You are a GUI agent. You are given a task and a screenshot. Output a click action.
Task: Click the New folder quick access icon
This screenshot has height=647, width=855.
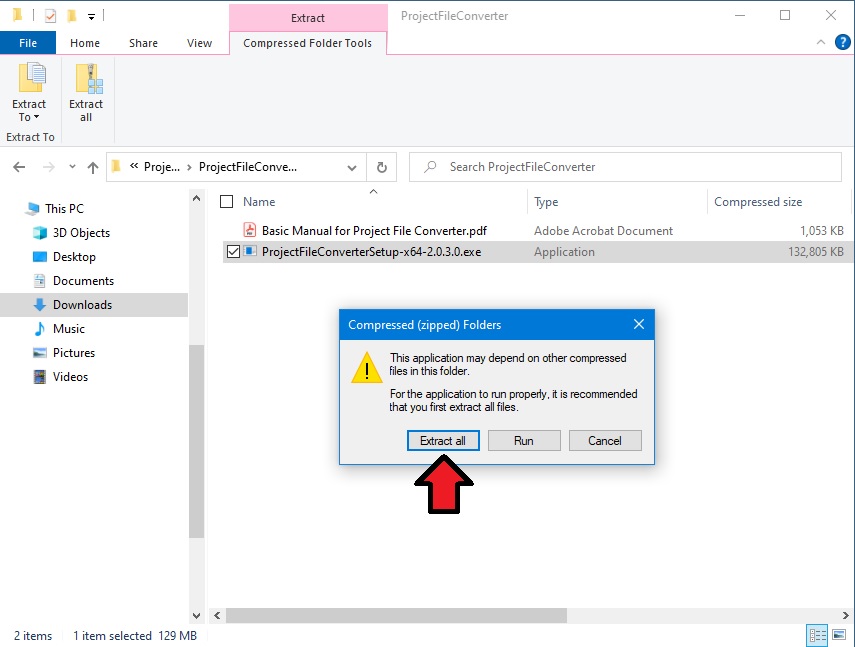71,16
